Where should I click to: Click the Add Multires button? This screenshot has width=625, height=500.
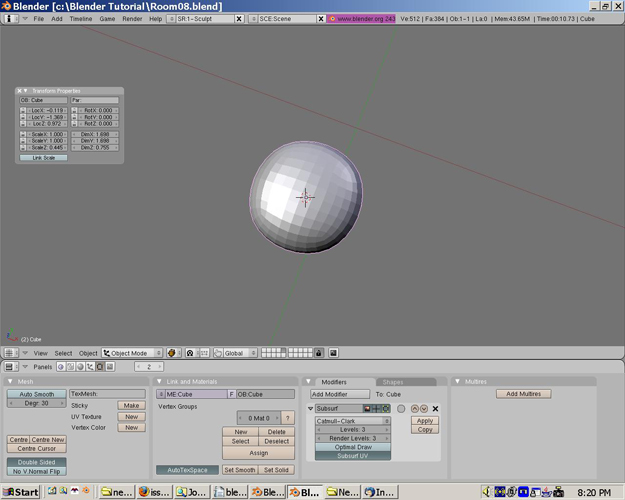coord(522,394)
